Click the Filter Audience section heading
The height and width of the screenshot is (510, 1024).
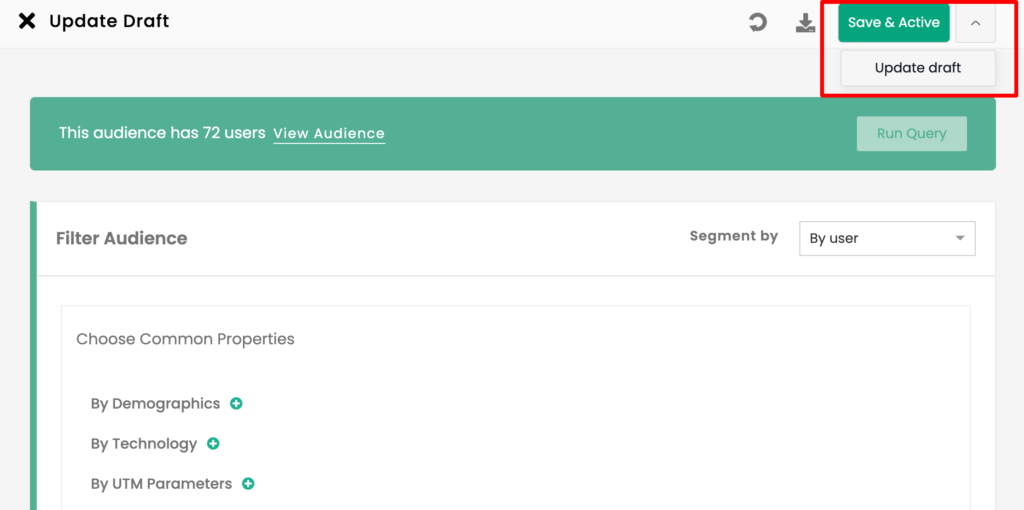tap(121, 238)
